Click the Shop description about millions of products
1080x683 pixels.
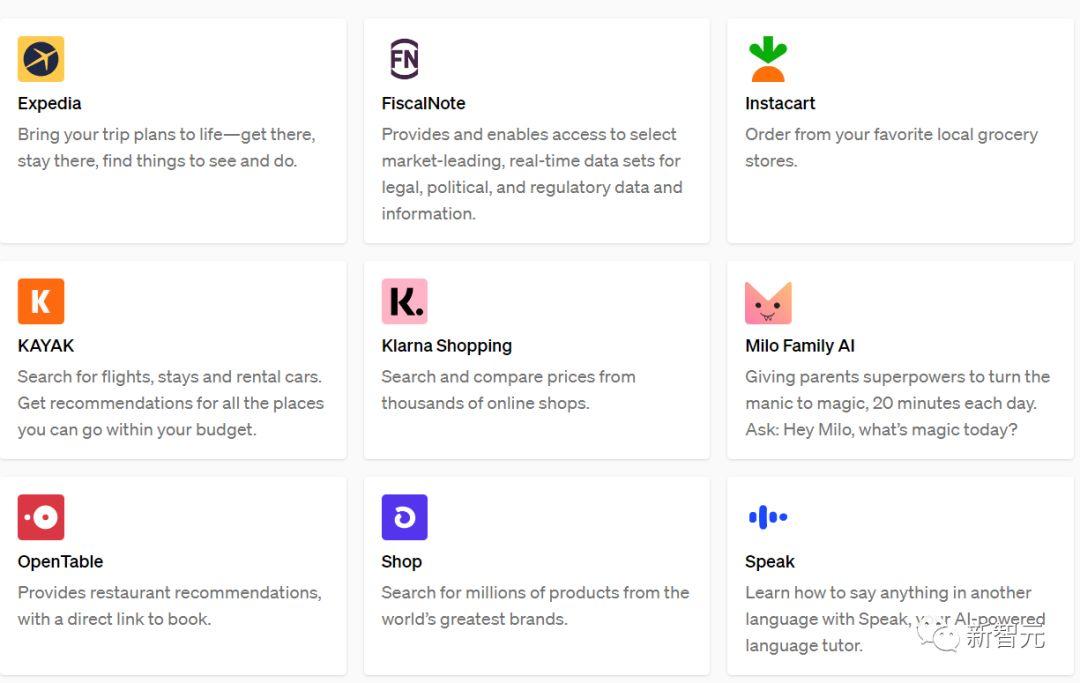[535, 606]
